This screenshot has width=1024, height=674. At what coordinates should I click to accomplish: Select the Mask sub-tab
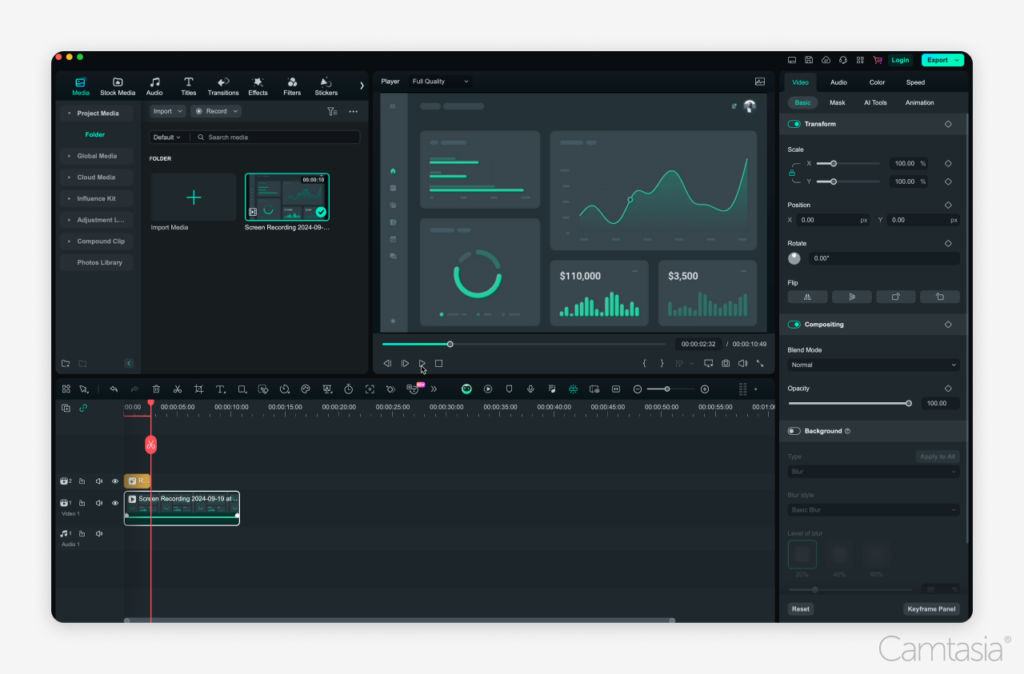(x=837, y=103)
